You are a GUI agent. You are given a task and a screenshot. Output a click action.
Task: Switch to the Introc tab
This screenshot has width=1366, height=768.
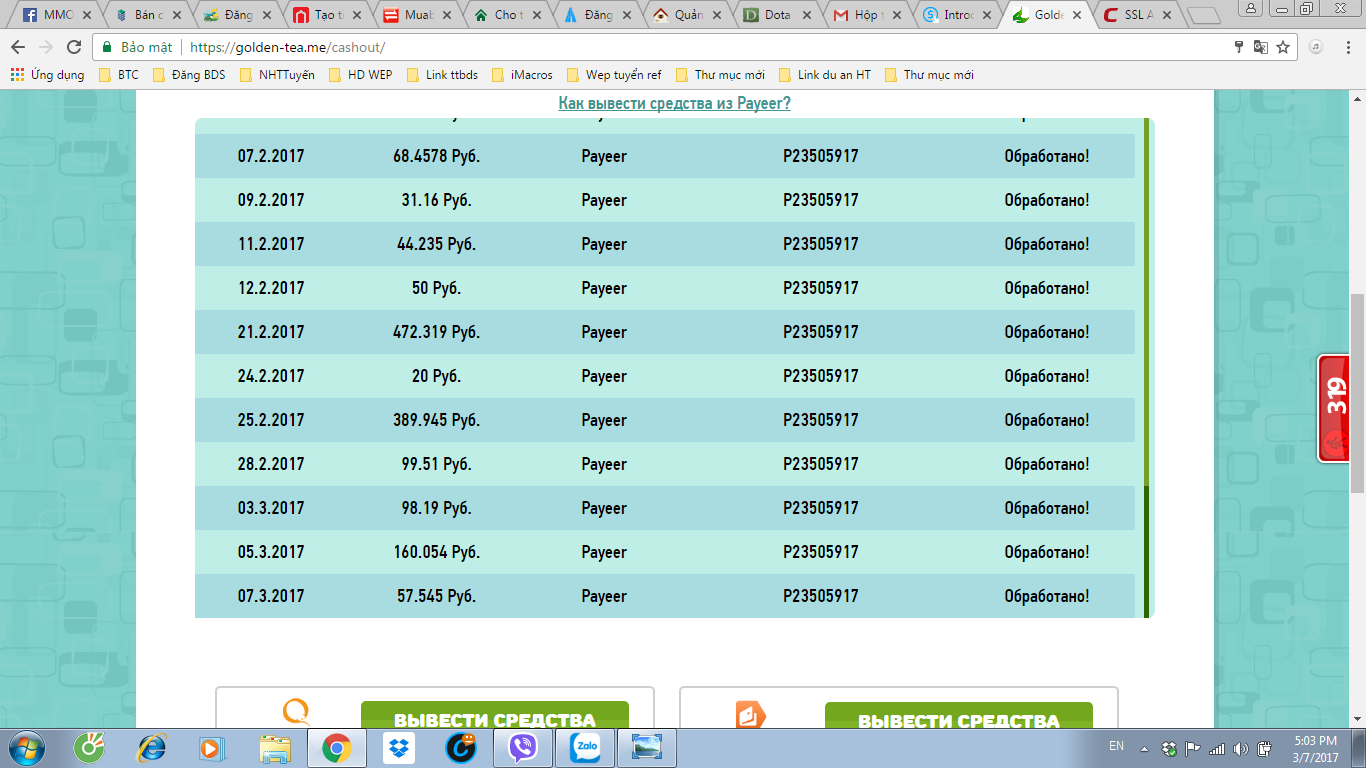click(959, 15)
